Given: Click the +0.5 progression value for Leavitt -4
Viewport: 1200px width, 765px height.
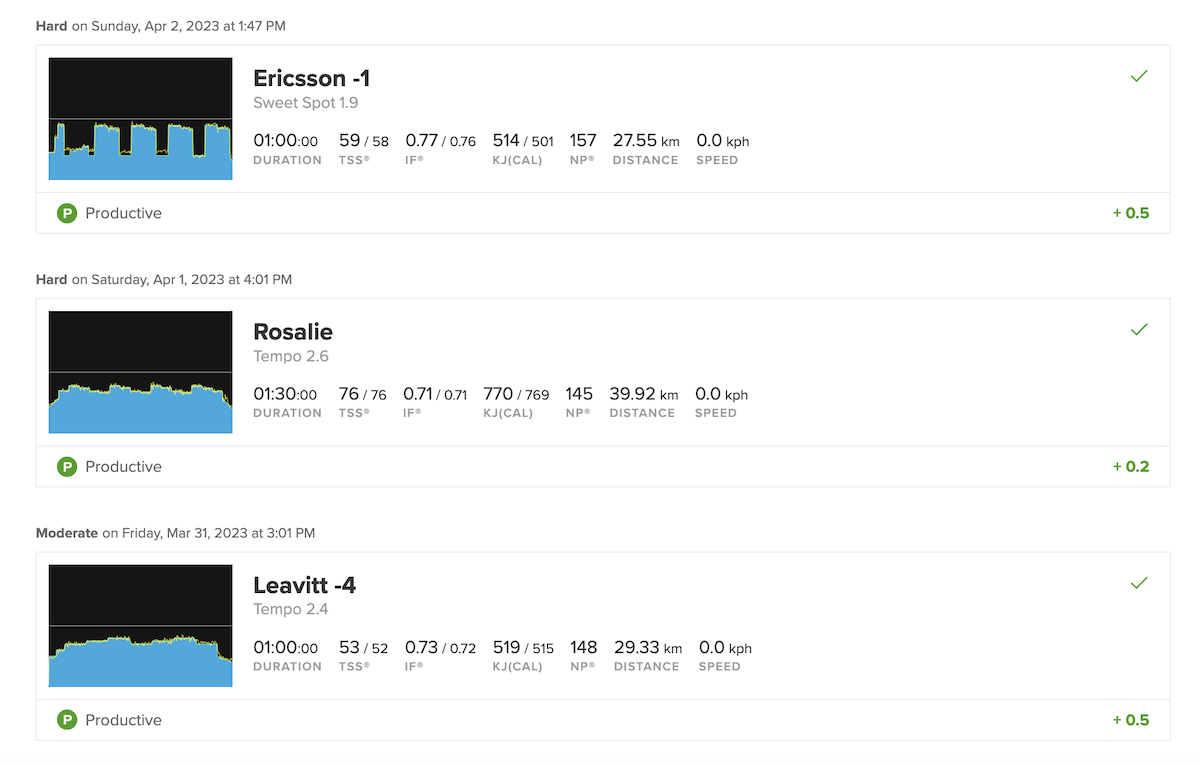Looking at the screenshot, I should pyautogui.click(x=1131, y=720).
